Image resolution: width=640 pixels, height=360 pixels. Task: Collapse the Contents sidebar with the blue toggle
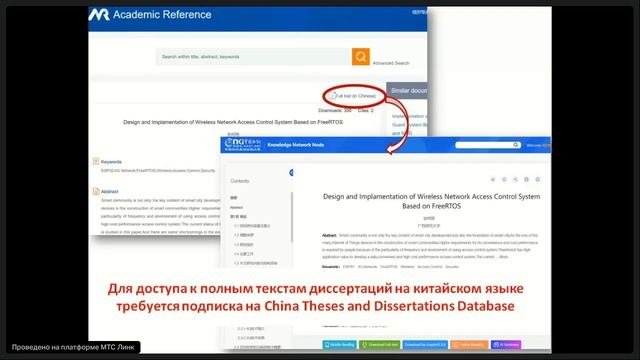291,173
